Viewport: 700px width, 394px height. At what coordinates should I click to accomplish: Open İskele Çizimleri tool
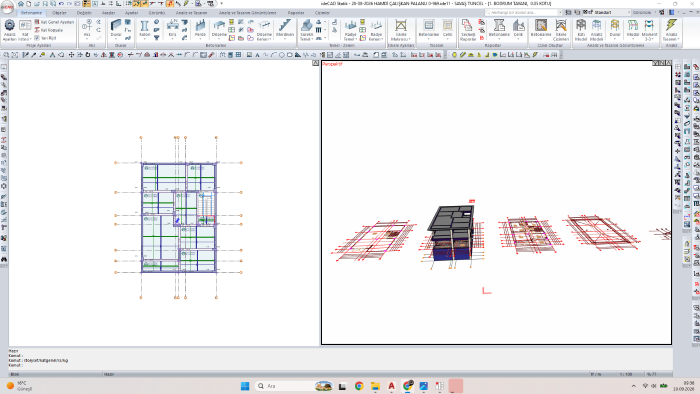[x=561, y=30]
